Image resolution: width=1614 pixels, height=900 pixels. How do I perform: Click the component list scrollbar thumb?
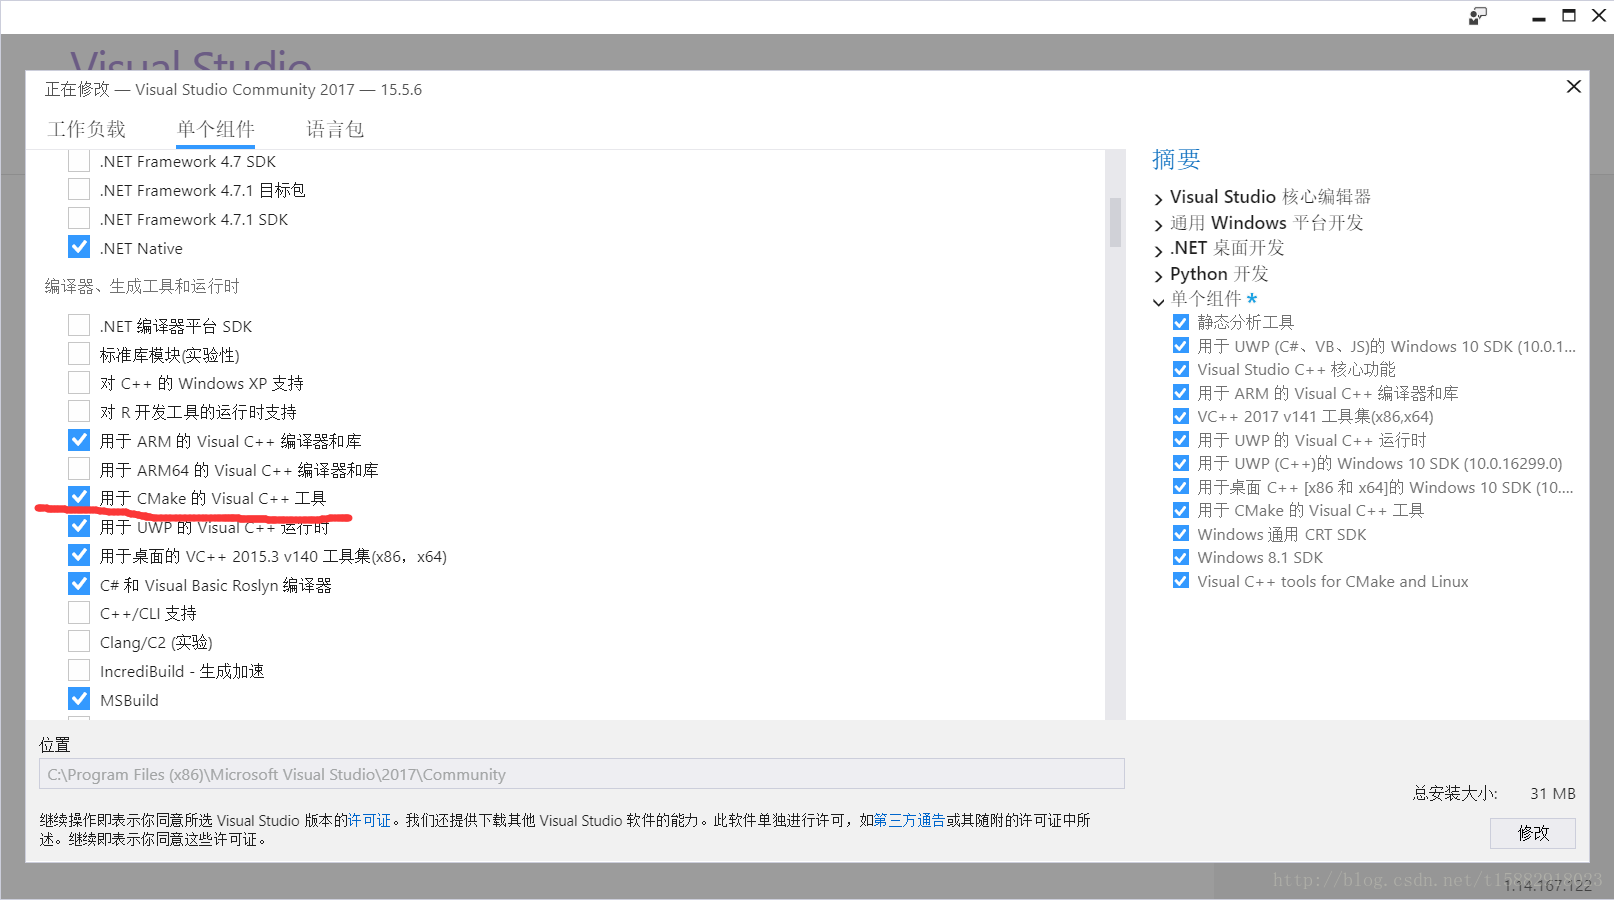[x=1115, y=222]
